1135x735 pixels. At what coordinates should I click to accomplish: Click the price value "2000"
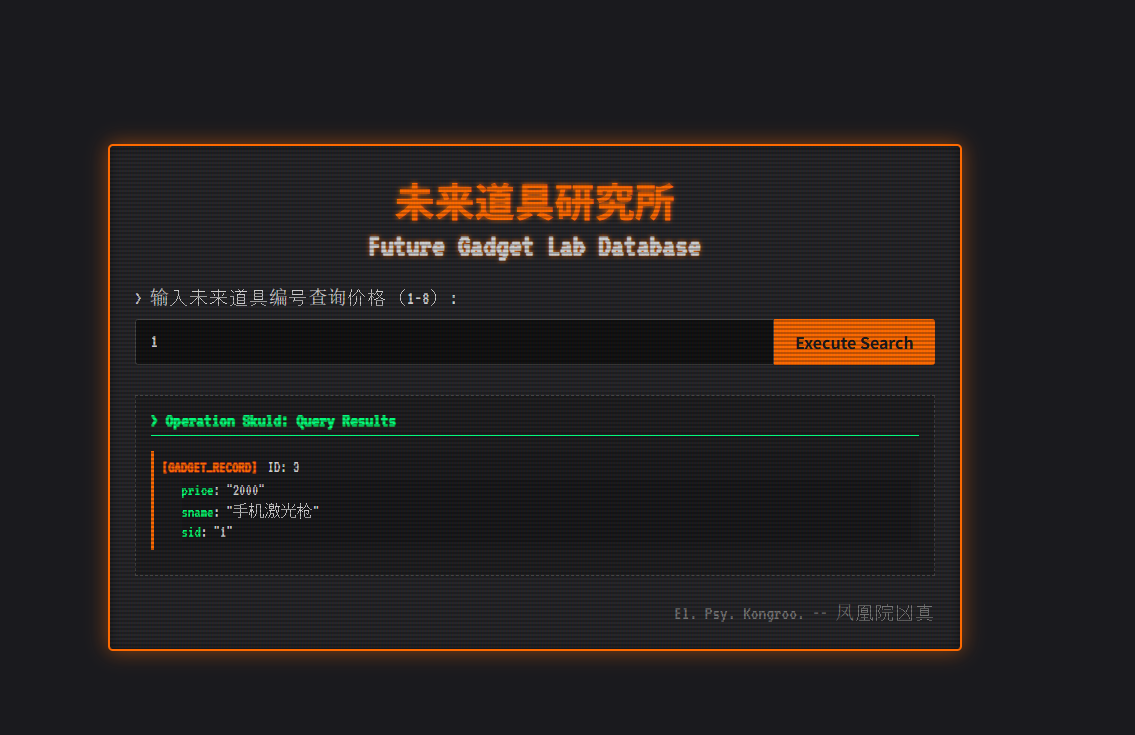245,490
